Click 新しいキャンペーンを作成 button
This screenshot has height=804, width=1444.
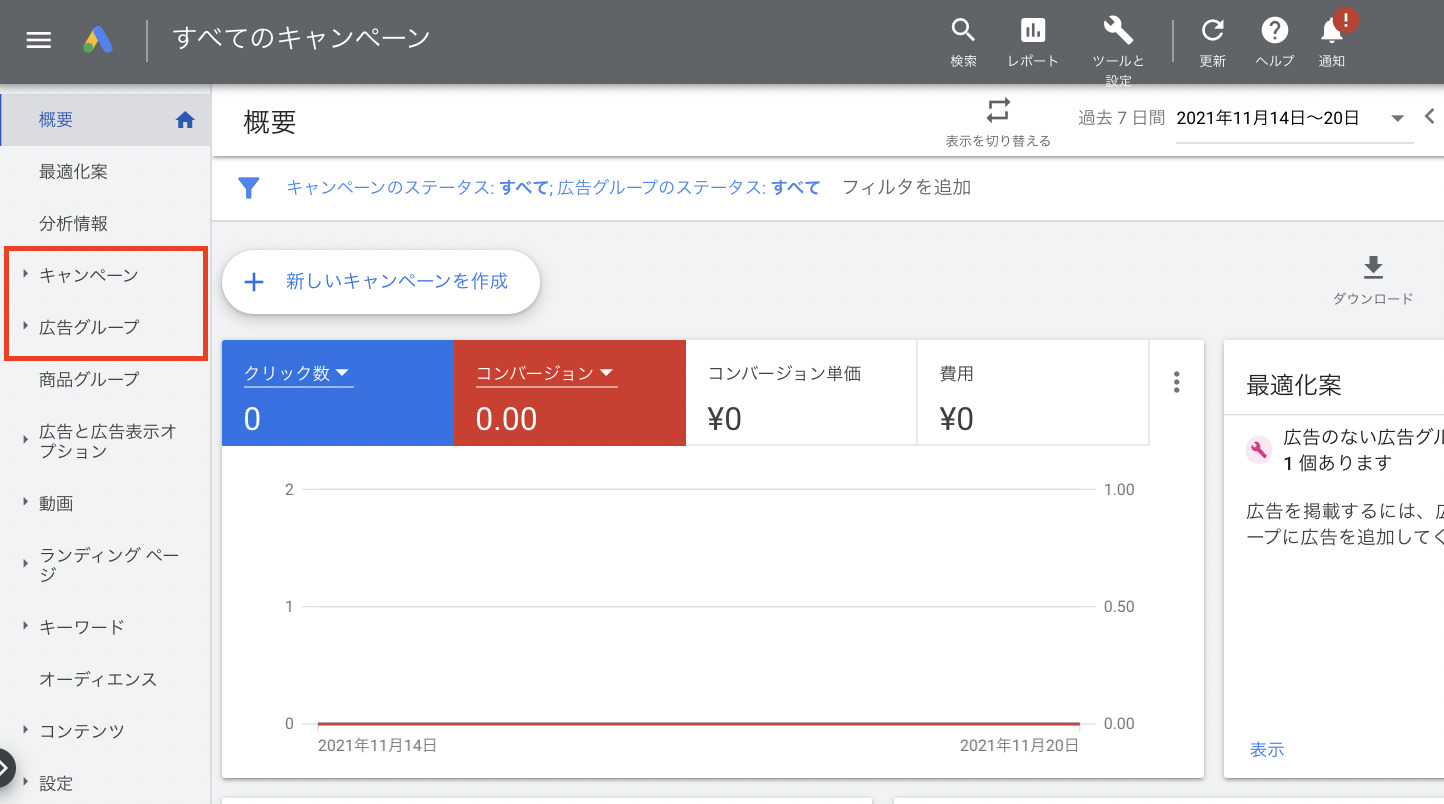click(380, 282)
